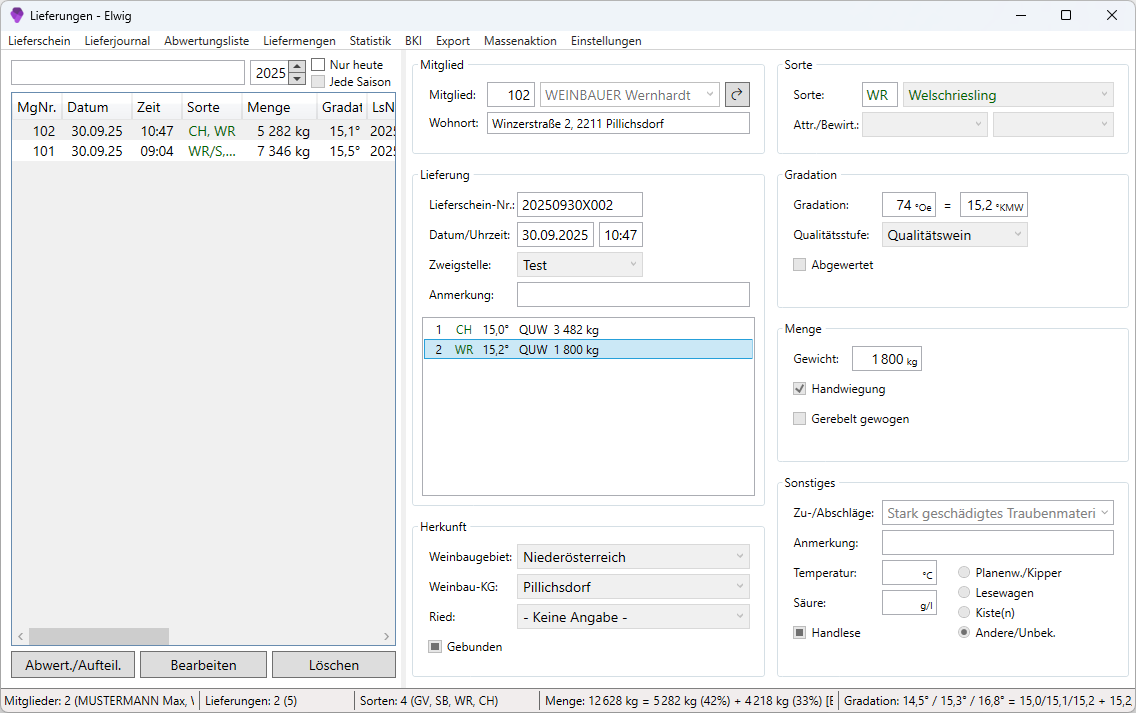Open the BKI menu
The image size is (1136, 713).
tap(413, 41)
